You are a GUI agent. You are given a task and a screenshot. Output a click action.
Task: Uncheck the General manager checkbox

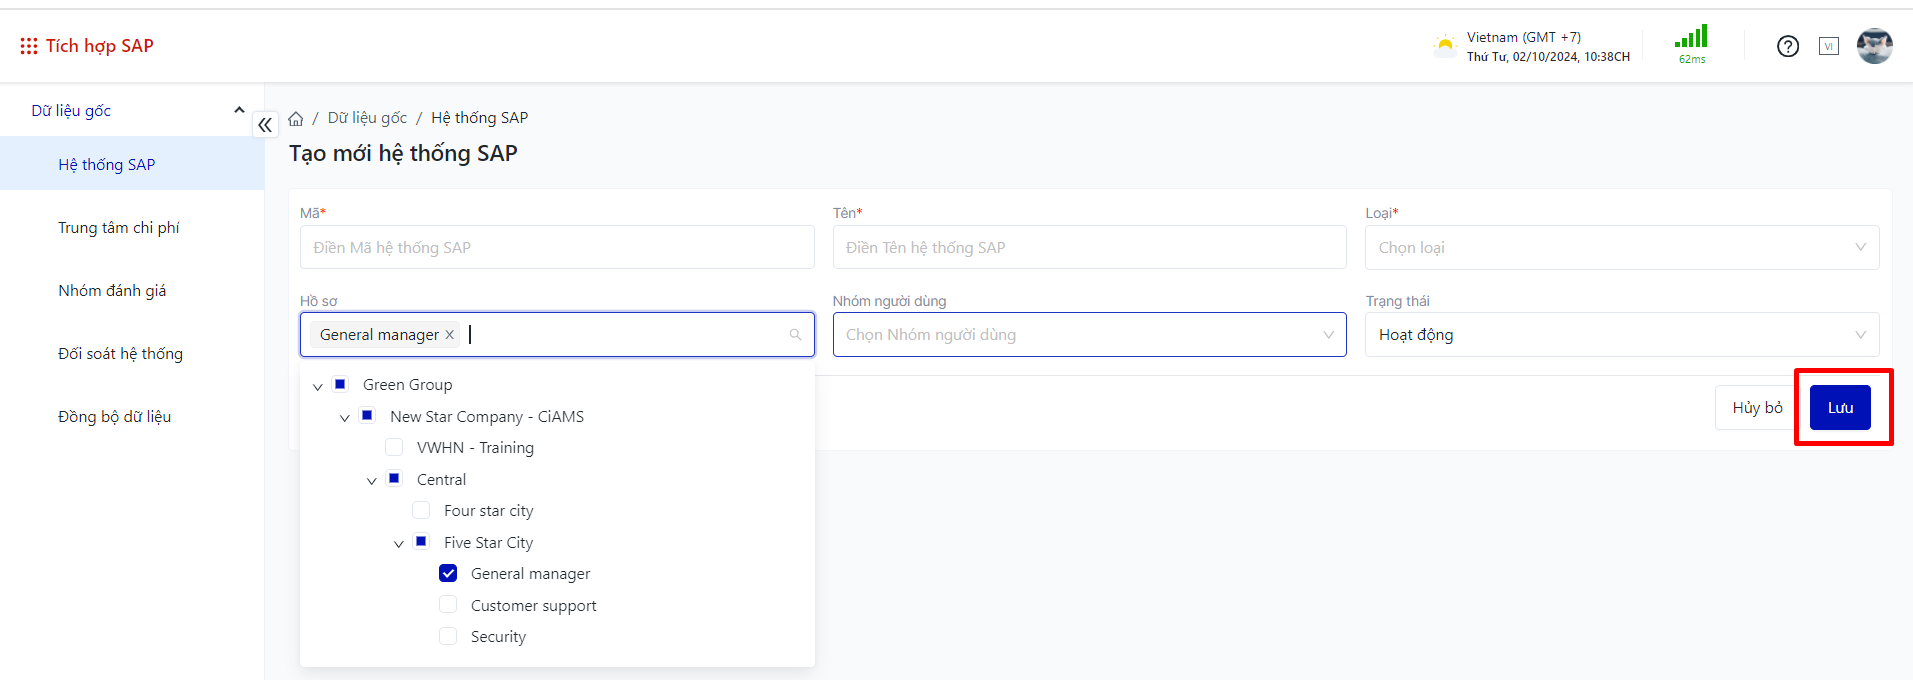tap(448, 573)
